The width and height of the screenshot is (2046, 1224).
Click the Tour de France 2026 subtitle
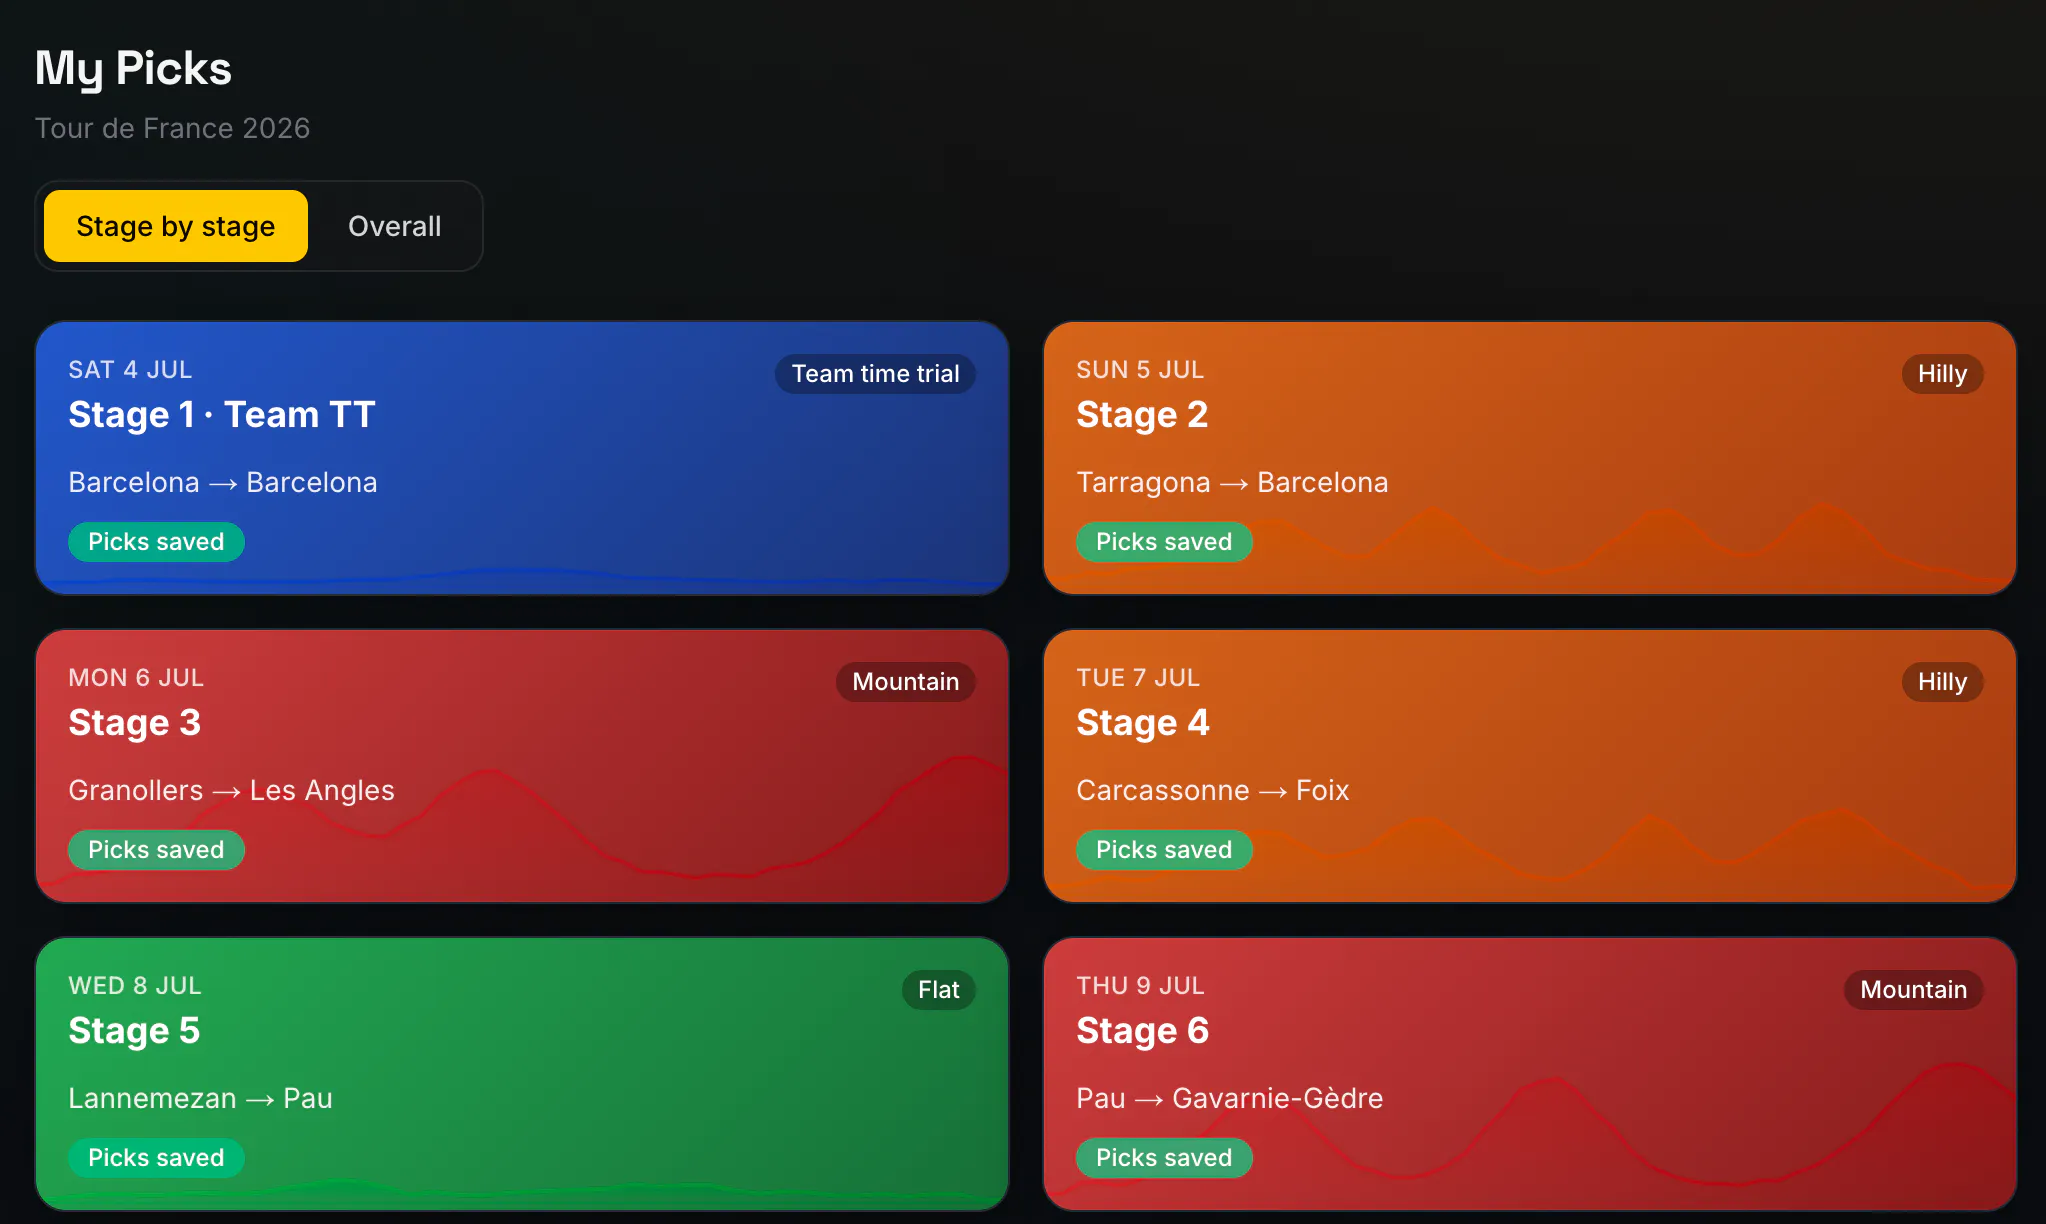pos(172,128)
